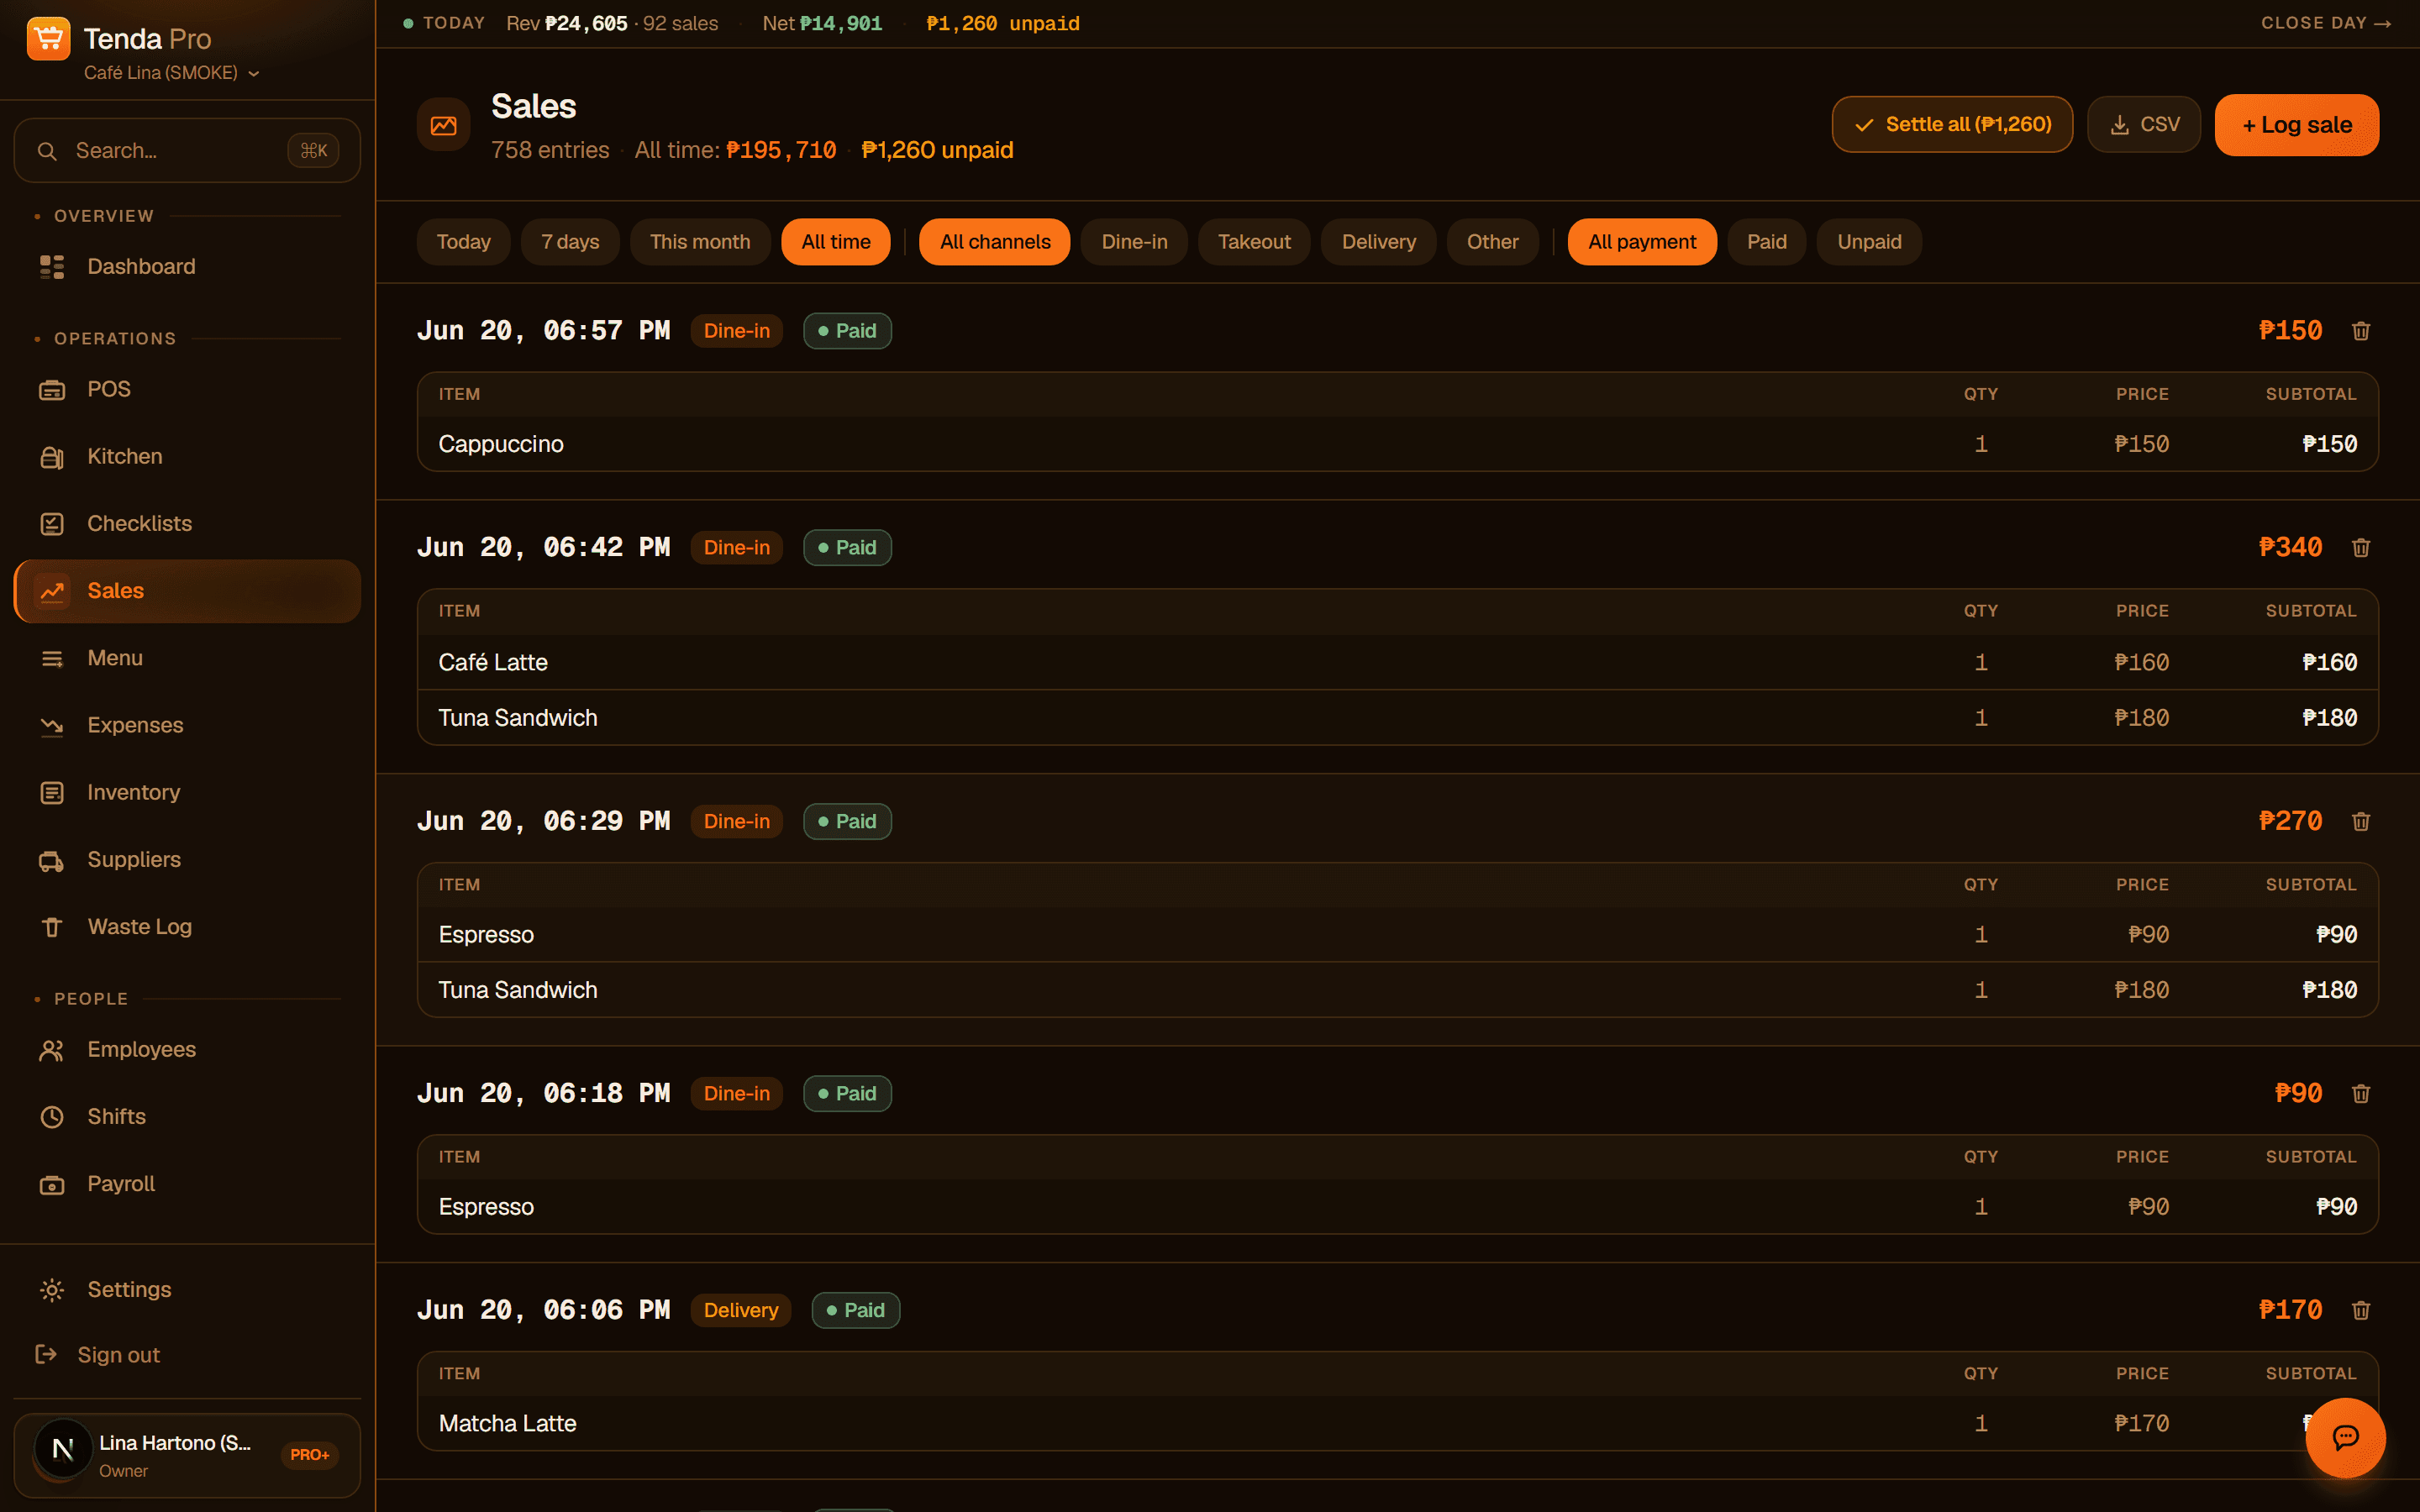Open Settings
The image size is (2420, 1512).
point(187,1289)
